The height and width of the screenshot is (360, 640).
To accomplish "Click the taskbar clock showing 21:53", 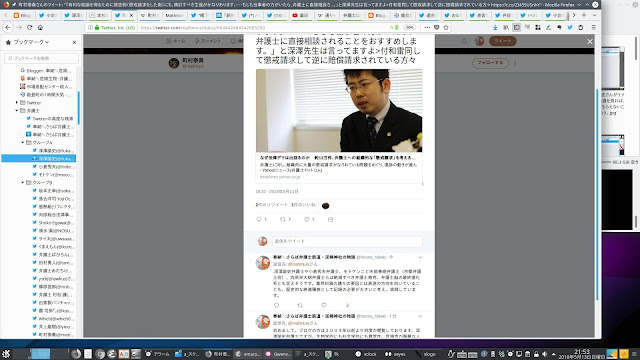I will 582,353.
